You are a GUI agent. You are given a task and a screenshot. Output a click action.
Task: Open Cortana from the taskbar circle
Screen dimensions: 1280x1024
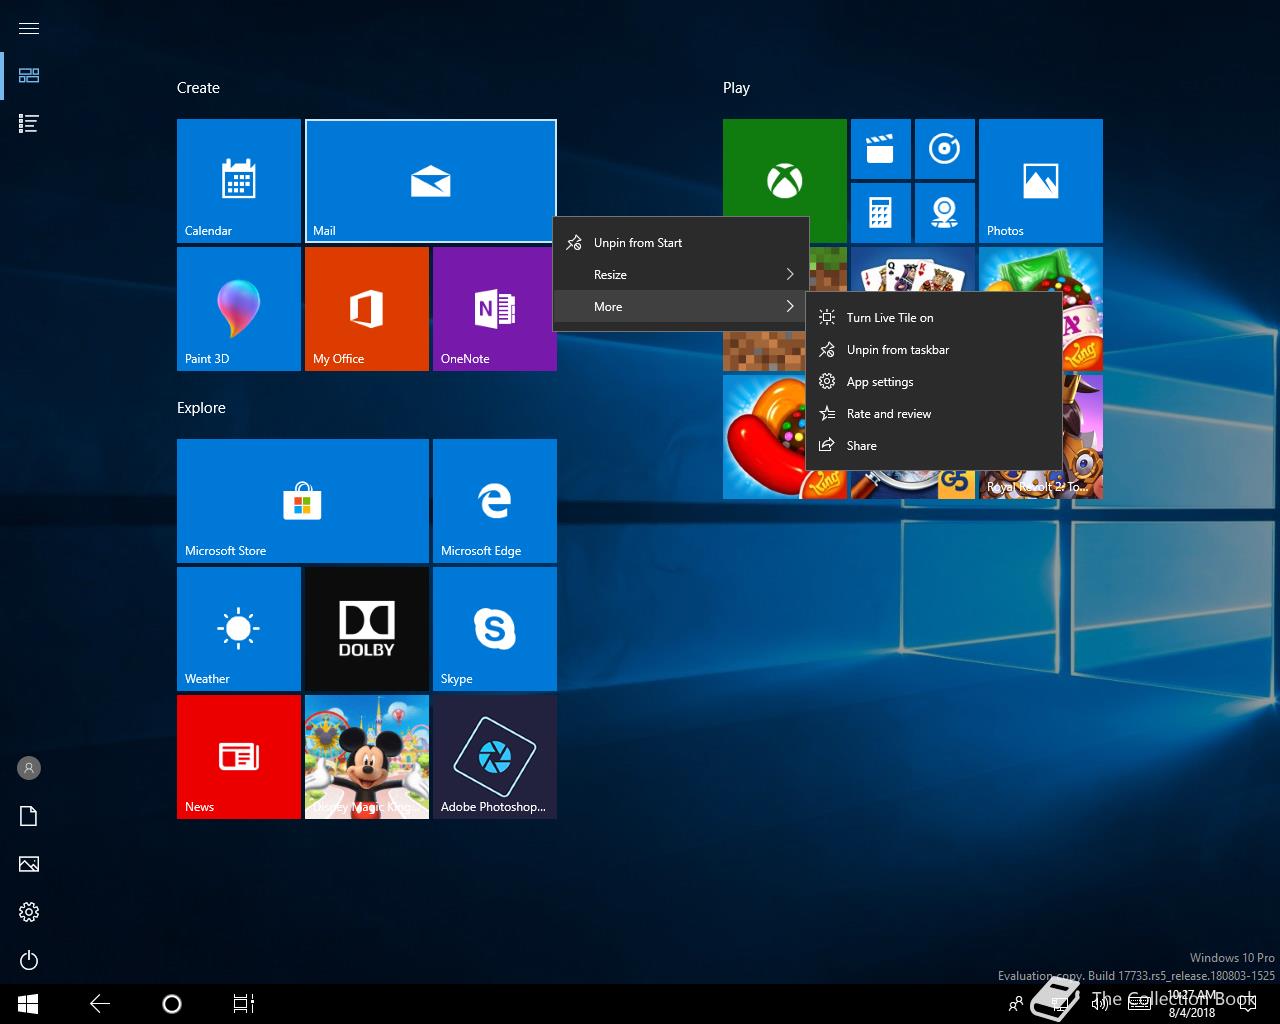coord(172,1004)
